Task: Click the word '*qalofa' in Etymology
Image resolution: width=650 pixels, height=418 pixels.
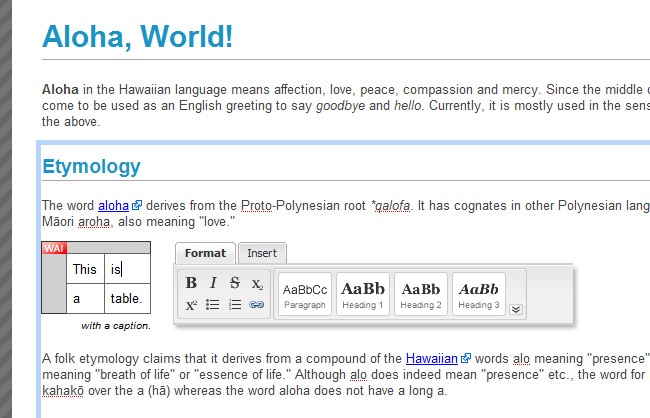Action: coord(390,206)
